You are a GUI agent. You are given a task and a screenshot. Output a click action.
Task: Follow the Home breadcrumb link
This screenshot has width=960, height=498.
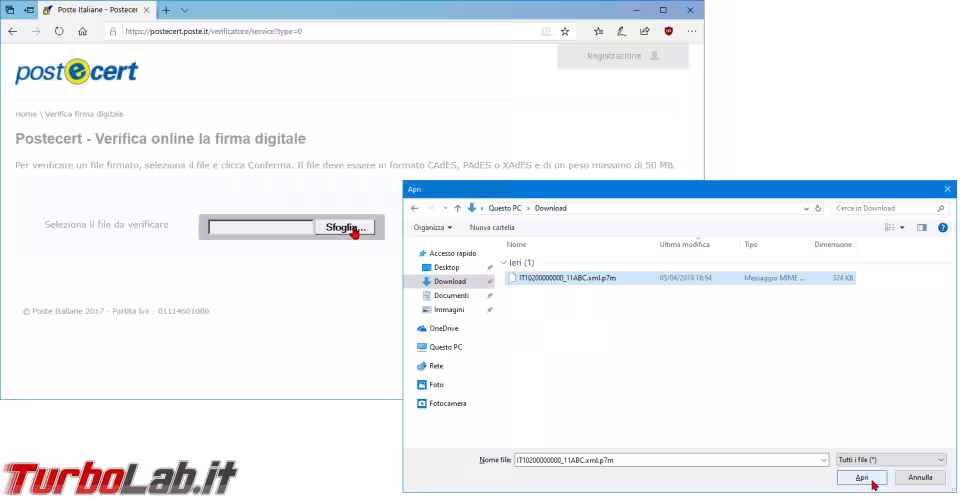26,114
